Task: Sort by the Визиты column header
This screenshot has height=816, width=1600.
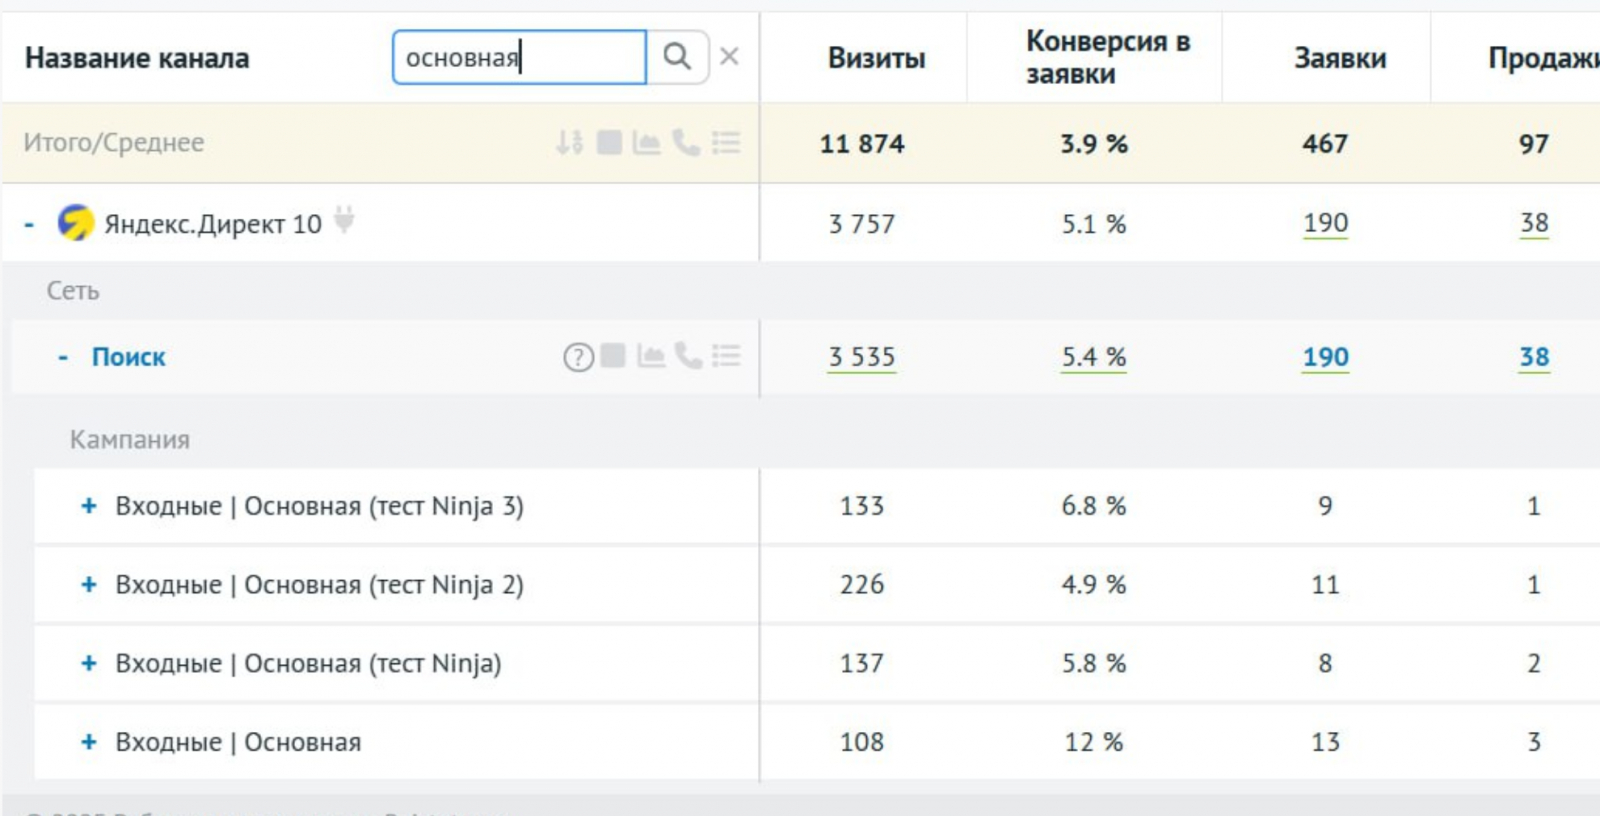Action: point(876,58)
